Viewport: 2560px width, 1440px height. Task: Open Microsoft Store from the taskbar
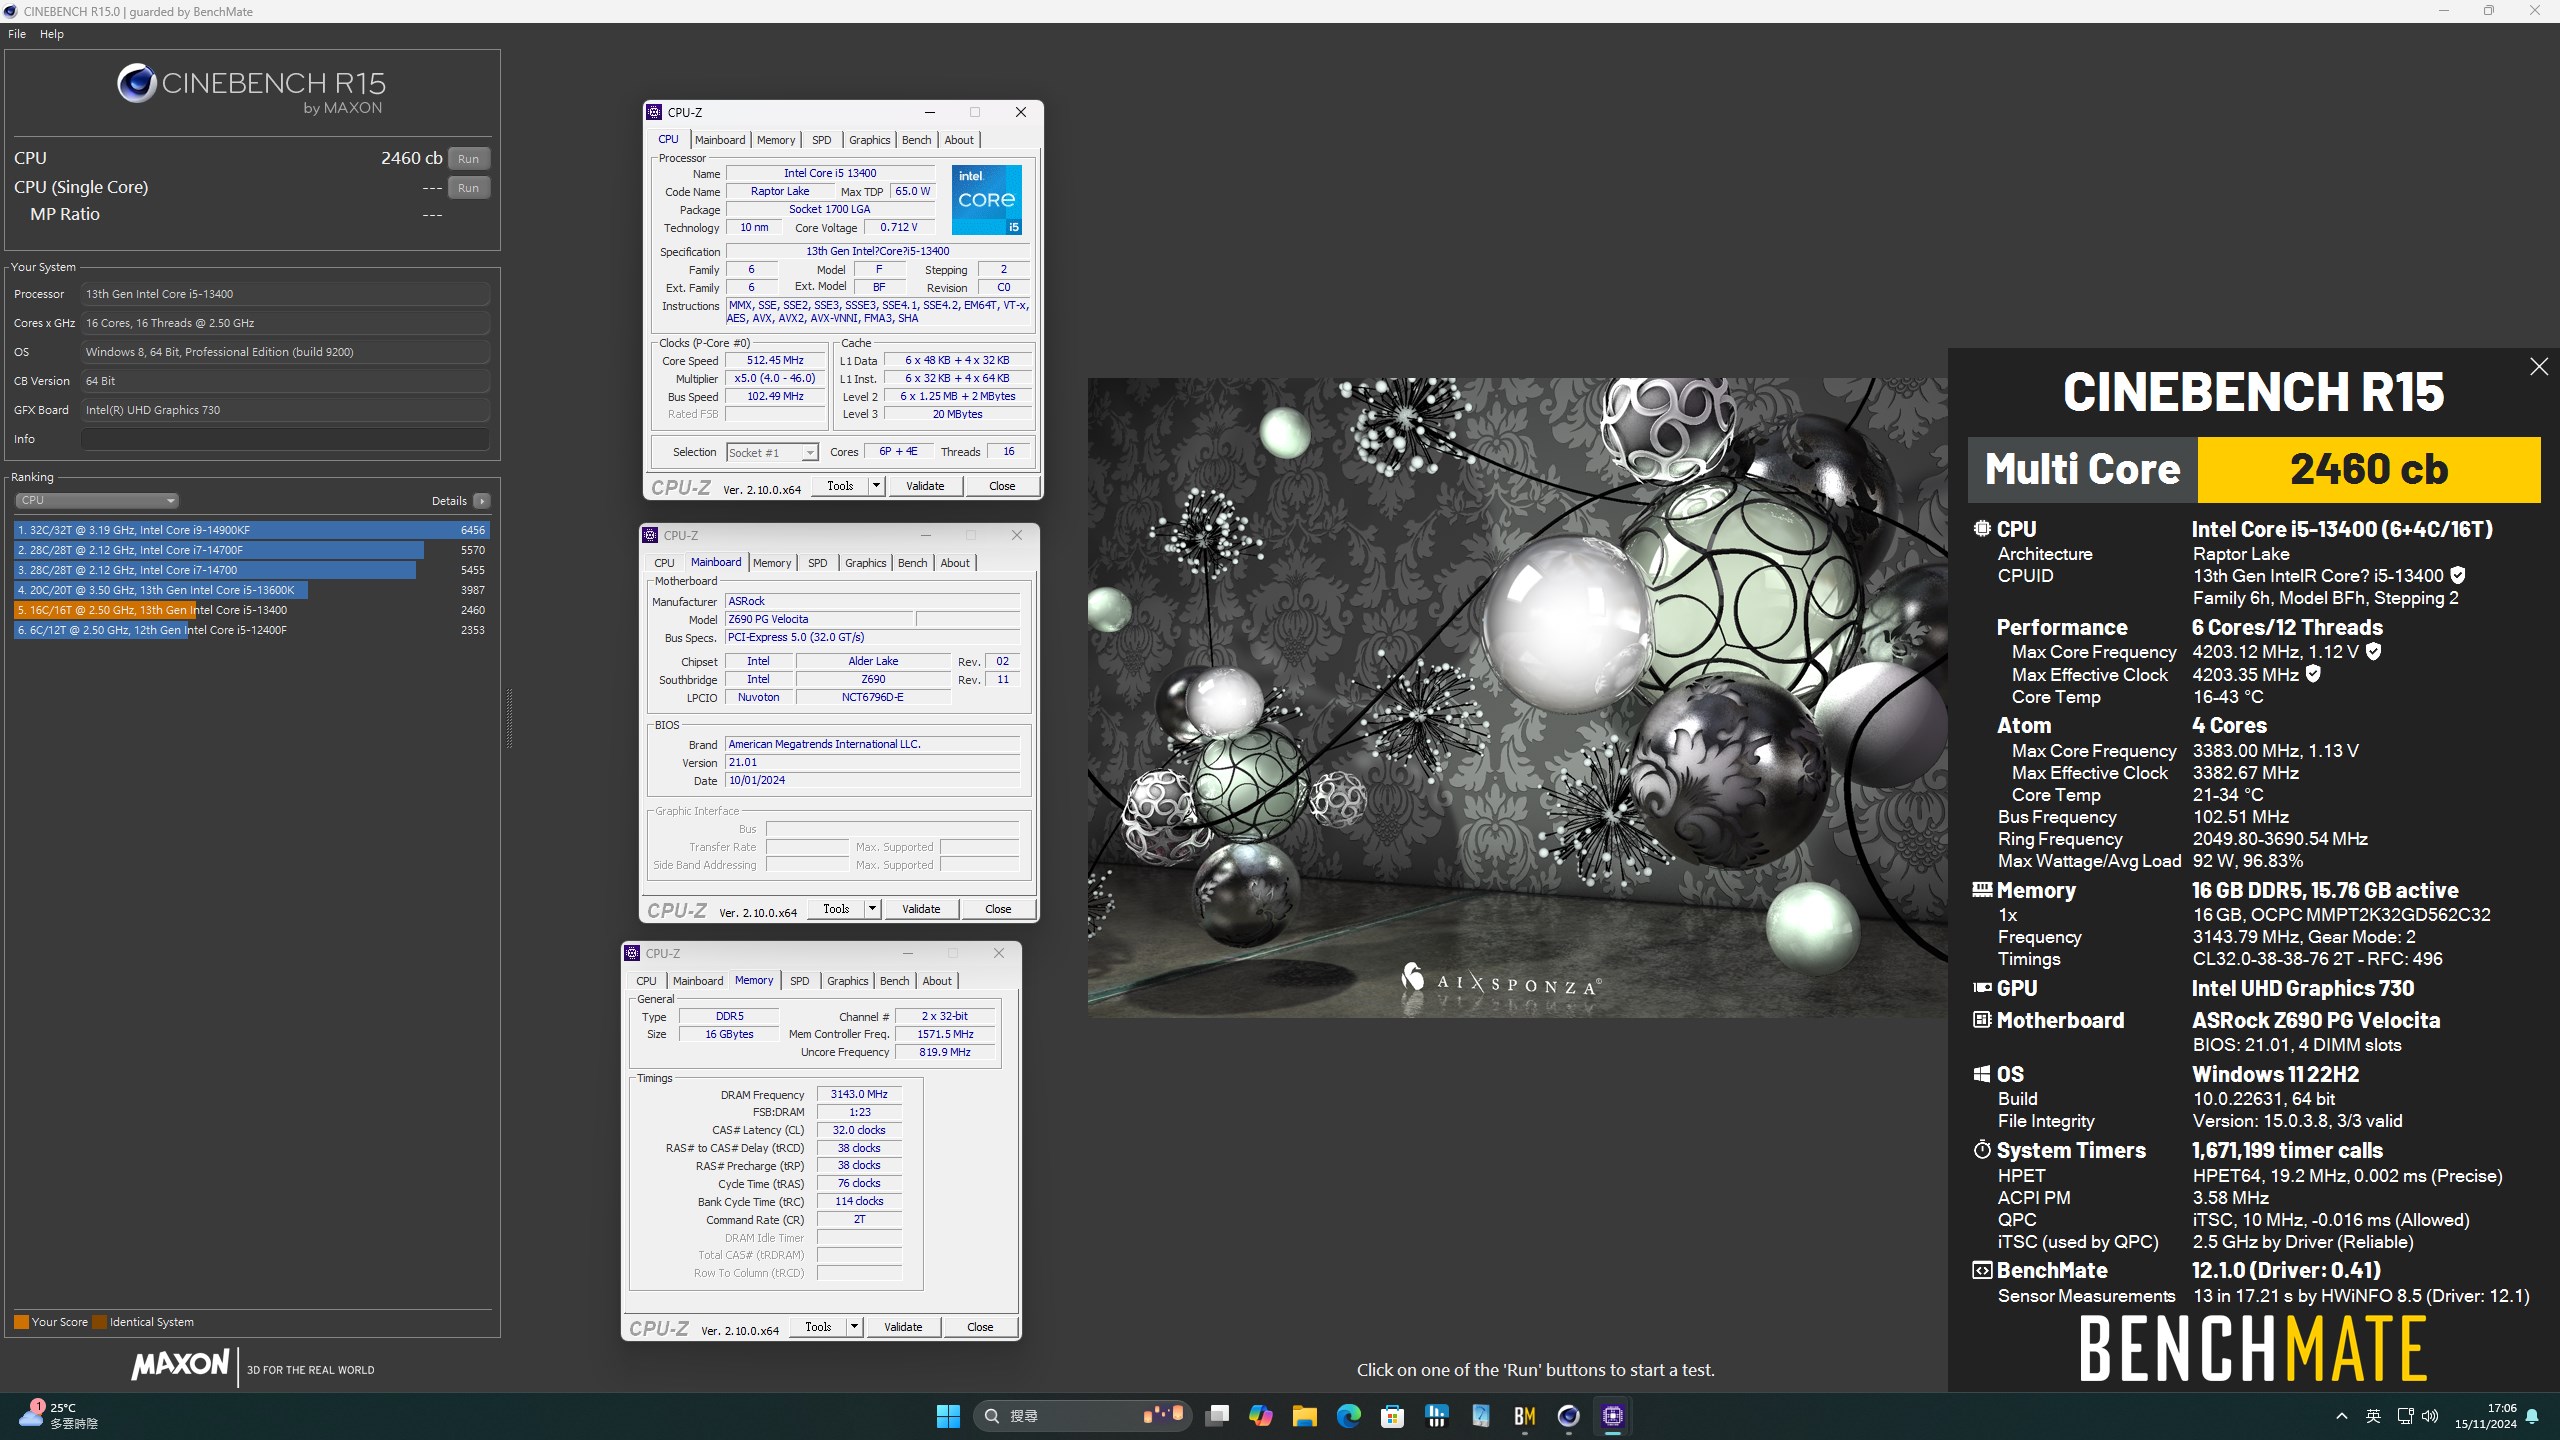(1392, 1416)
